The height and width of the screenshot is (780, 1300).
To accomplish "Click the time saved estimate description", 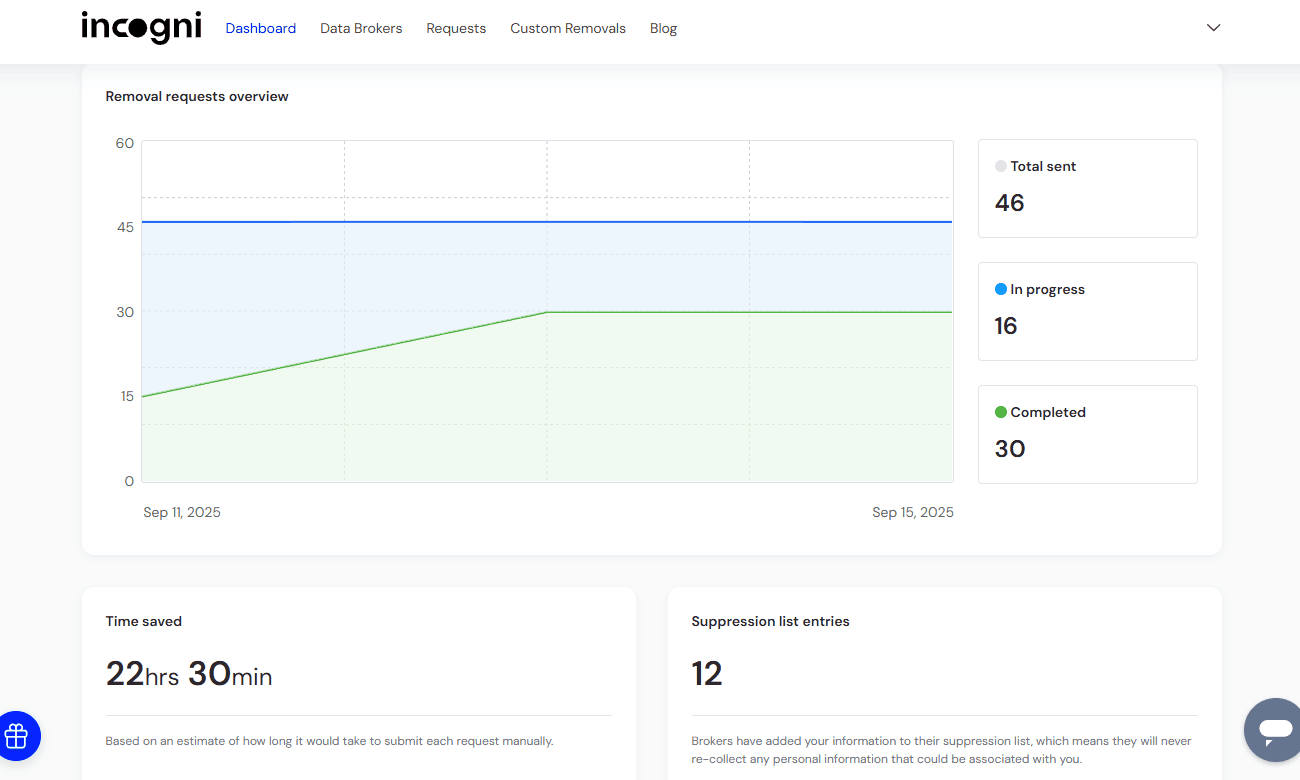I will pos(329,742).
